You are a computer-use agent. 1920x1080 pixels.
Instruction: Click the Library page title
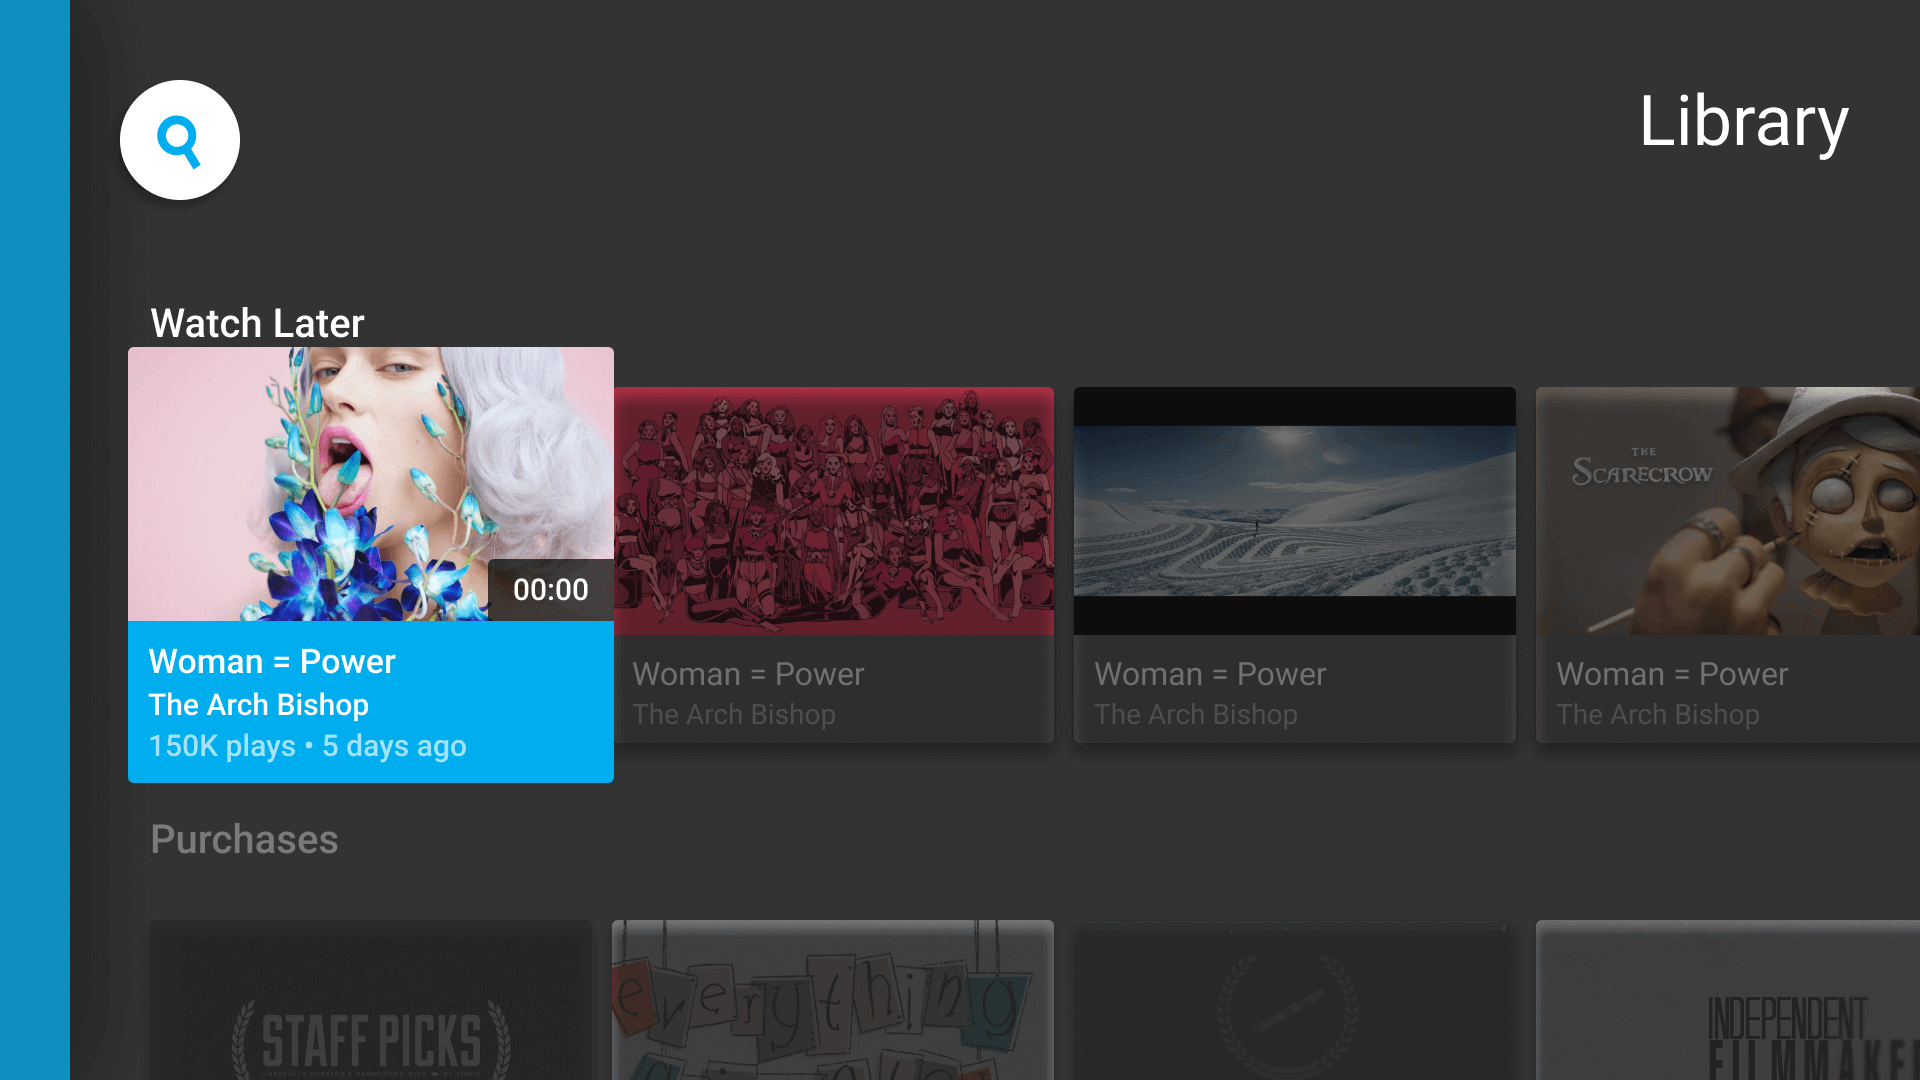(1744, 122)
